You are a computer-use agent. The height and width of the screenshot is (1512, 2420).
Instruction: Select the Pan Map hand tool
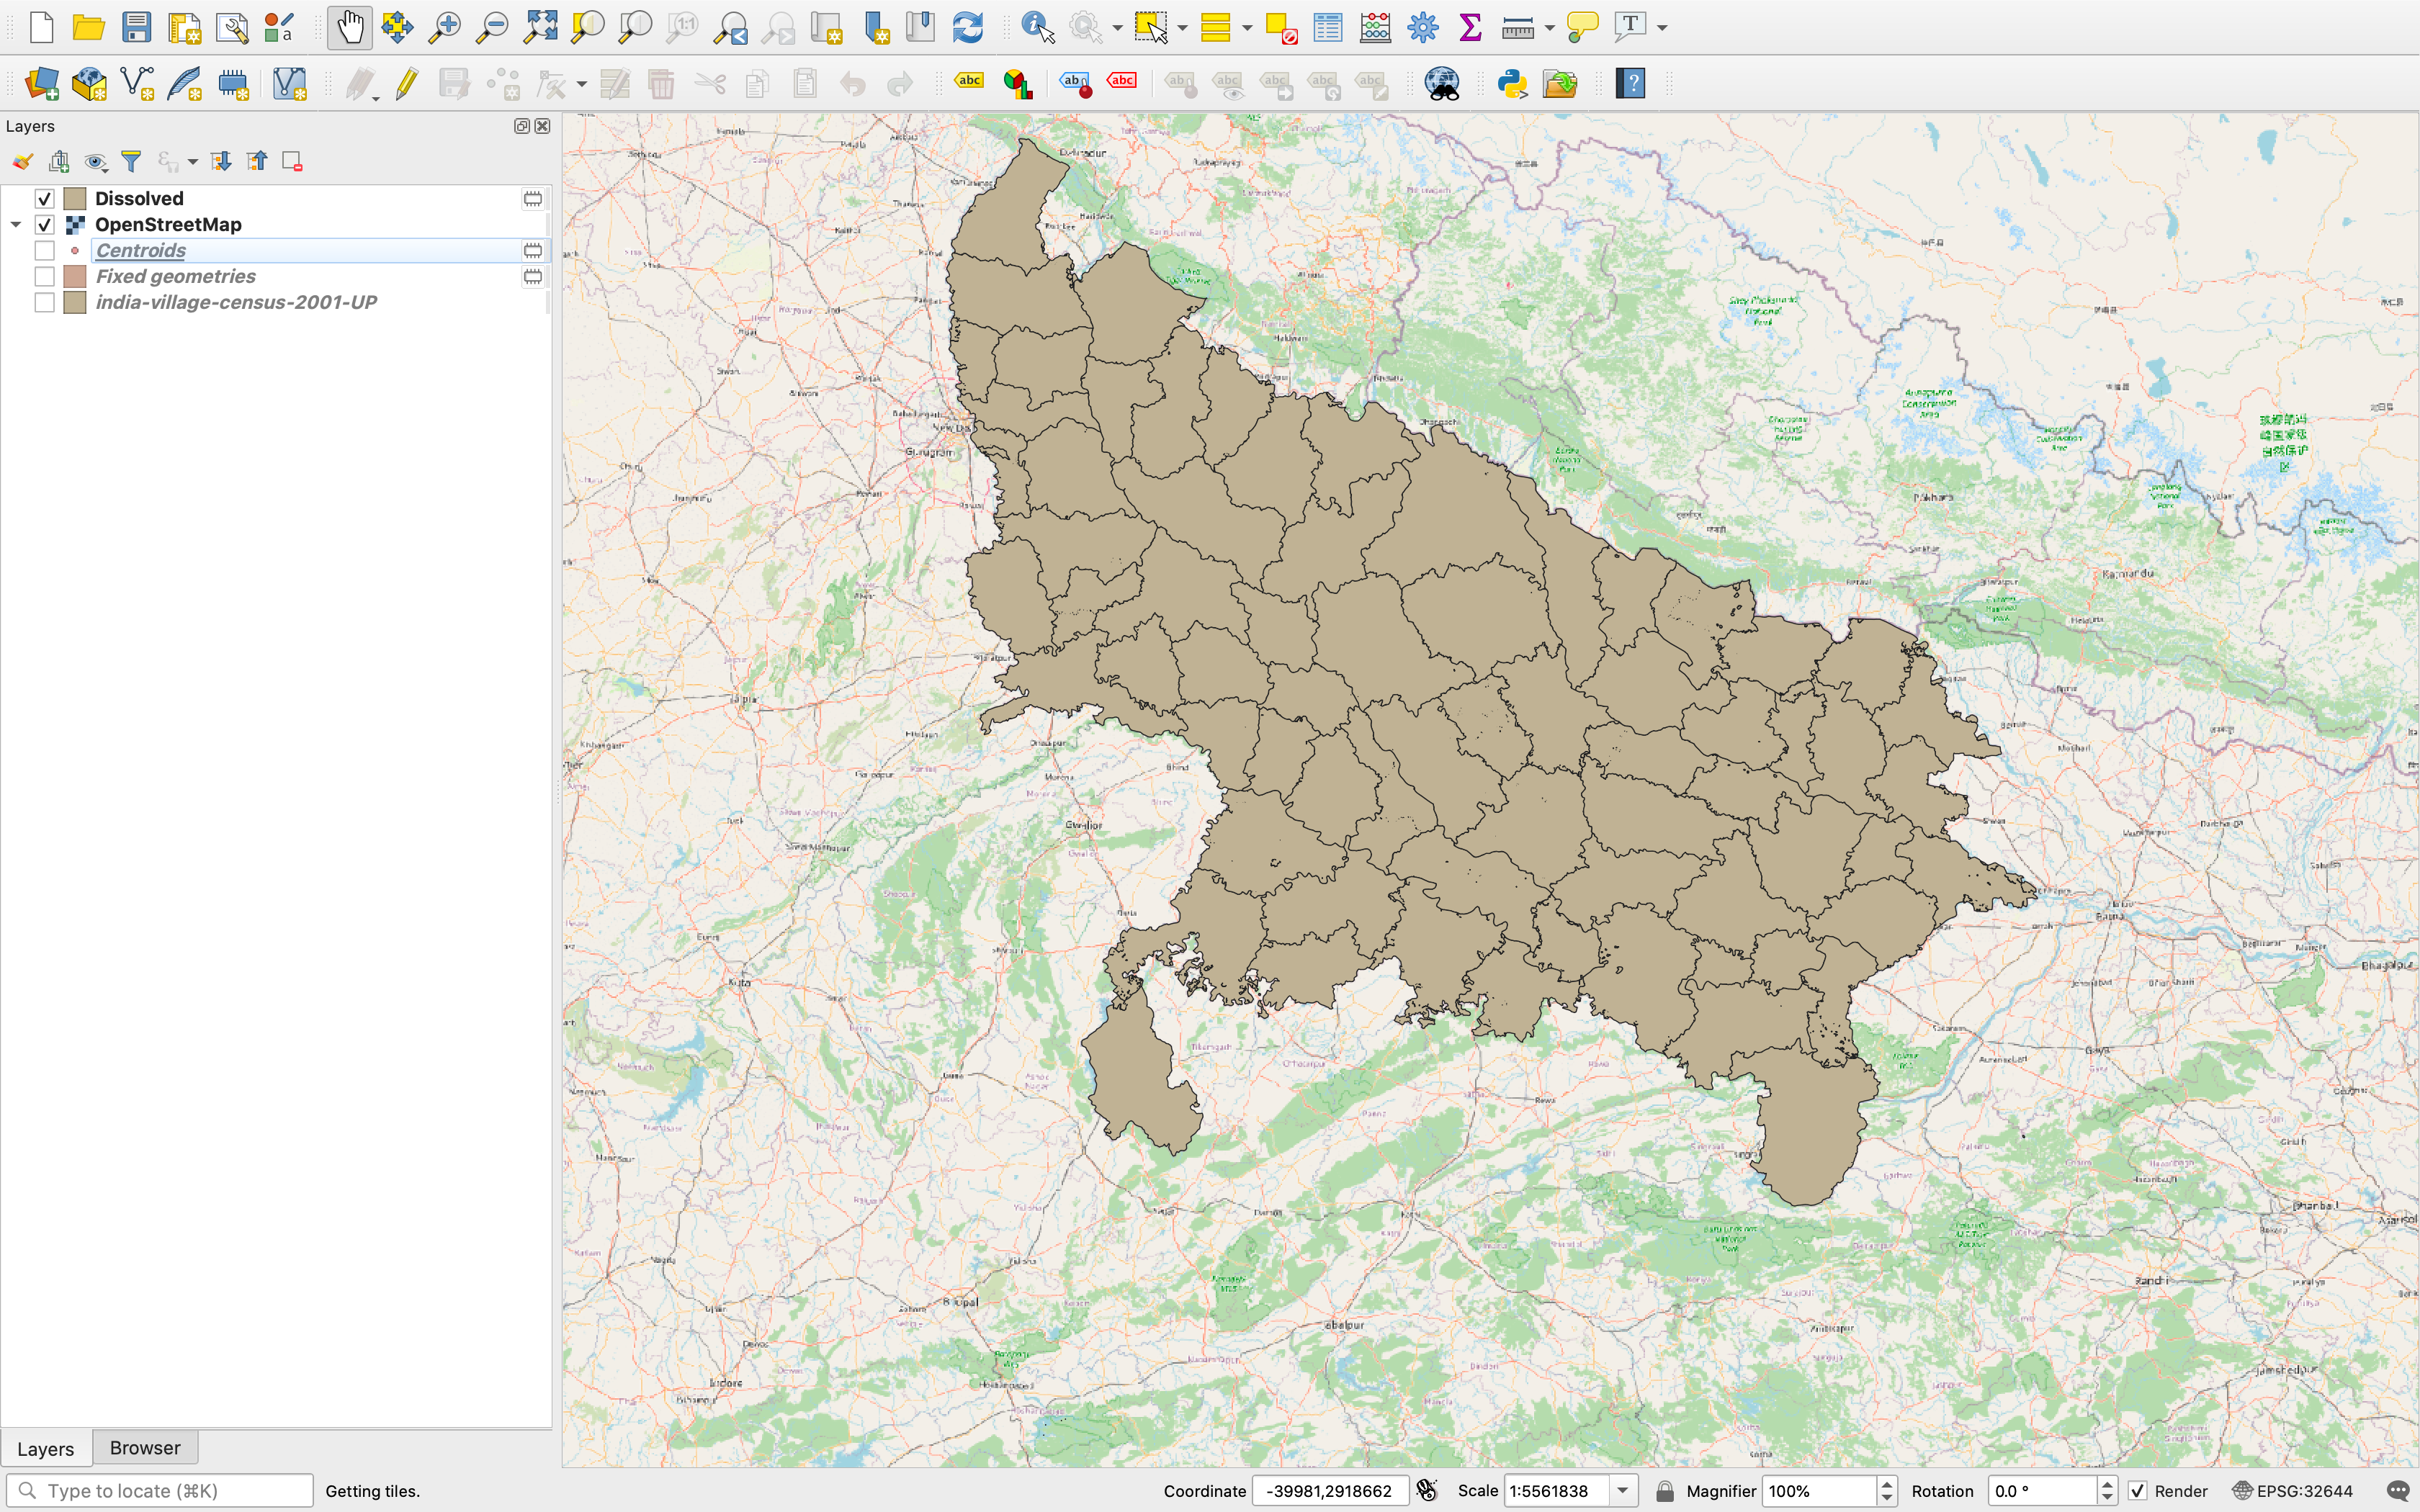click(x=349, y=27)
